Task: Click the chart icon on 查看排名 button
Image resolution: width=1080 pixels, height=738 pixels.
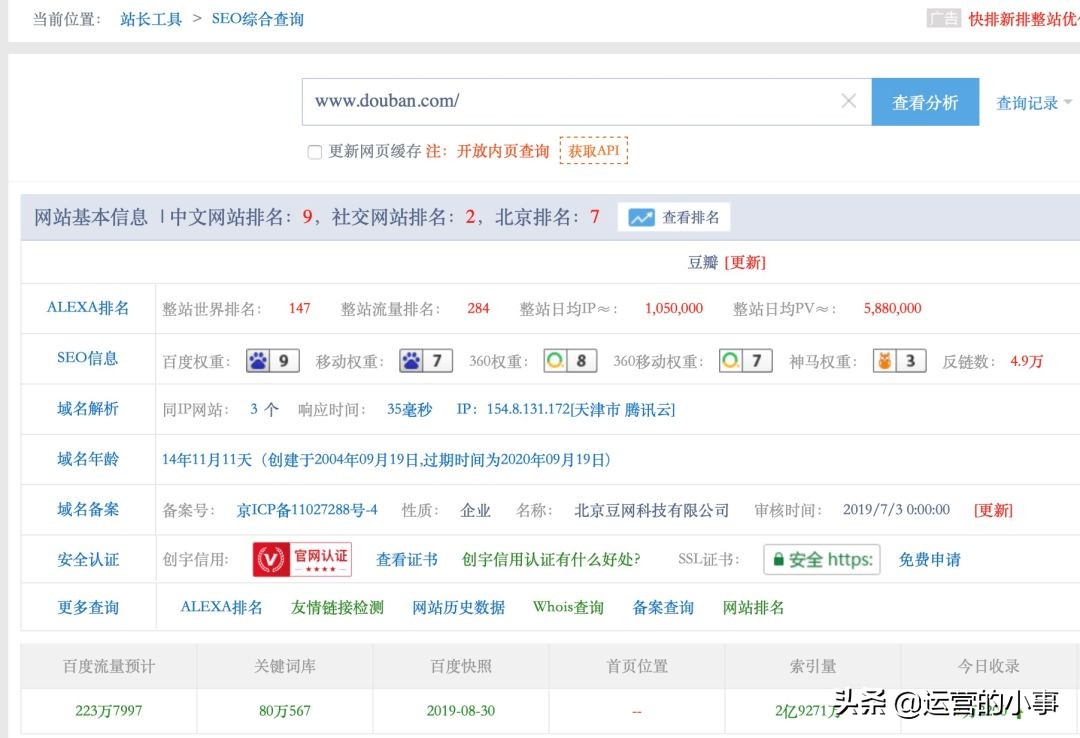Action: coord(640,216)
